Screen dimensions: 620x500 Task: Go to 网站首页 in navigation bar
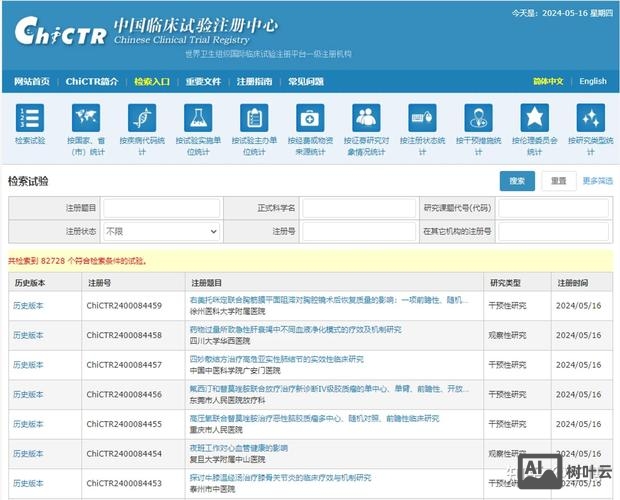click(x=32, y=81)
